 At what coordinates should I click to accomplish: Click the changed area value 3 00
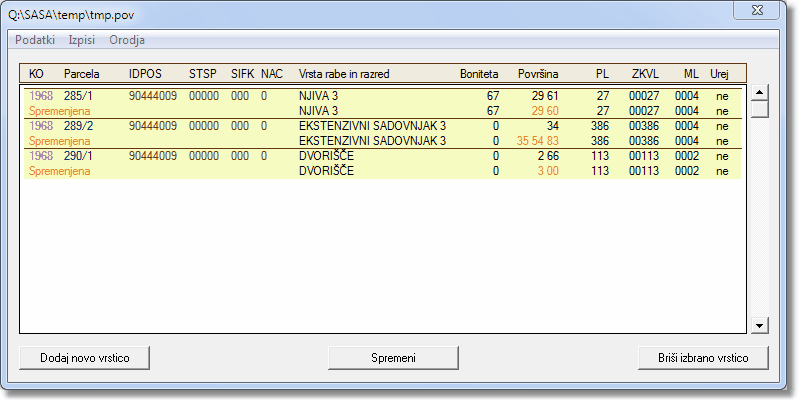[547, 171]
